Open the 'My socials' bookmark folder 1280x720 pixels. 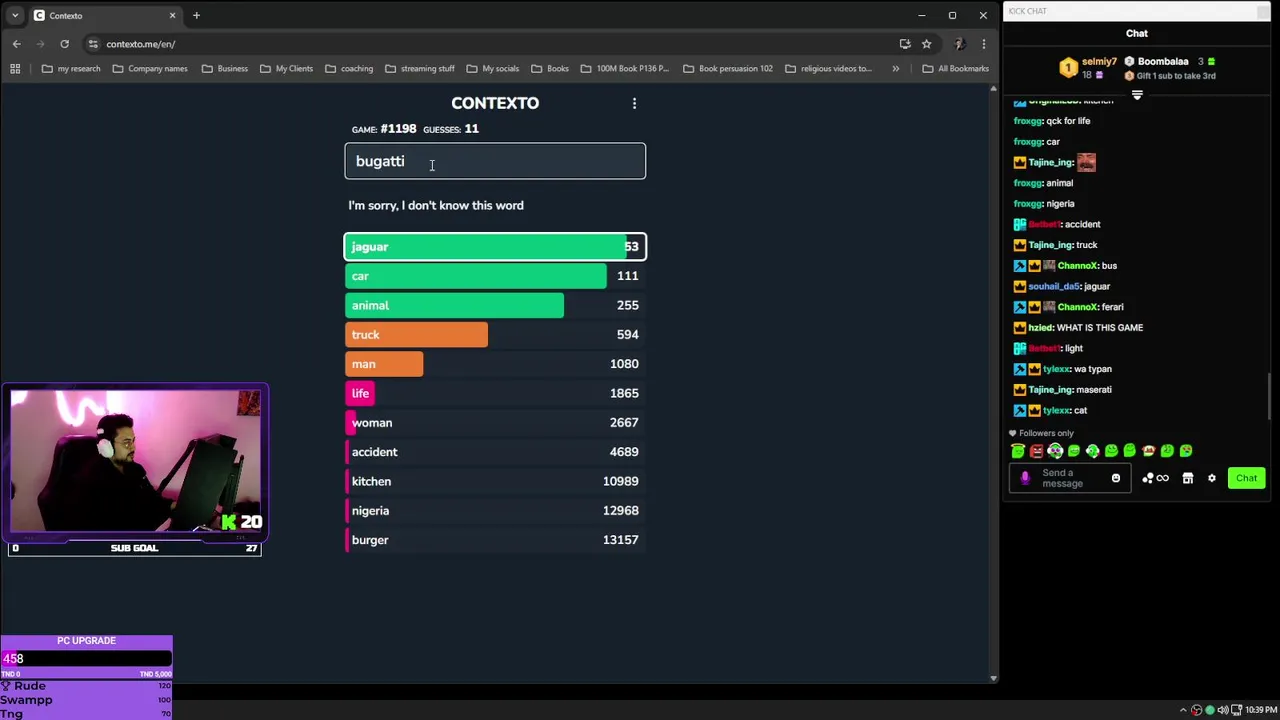[492, 68]
